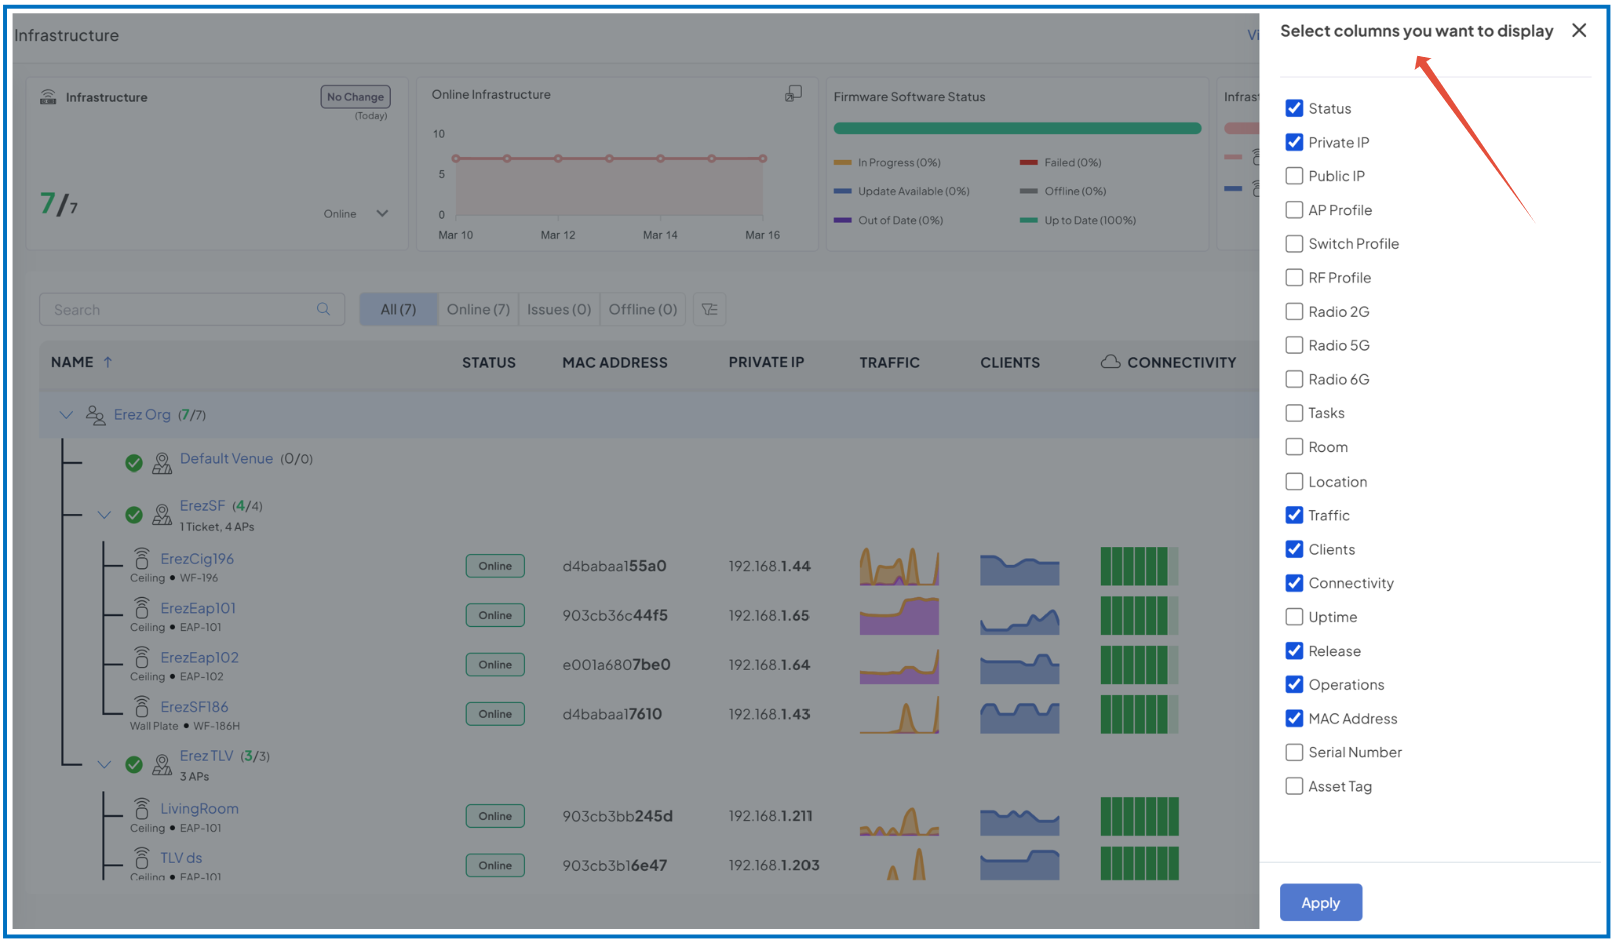Collapse the ErezSF venue chevron

(x=104, y=514)
